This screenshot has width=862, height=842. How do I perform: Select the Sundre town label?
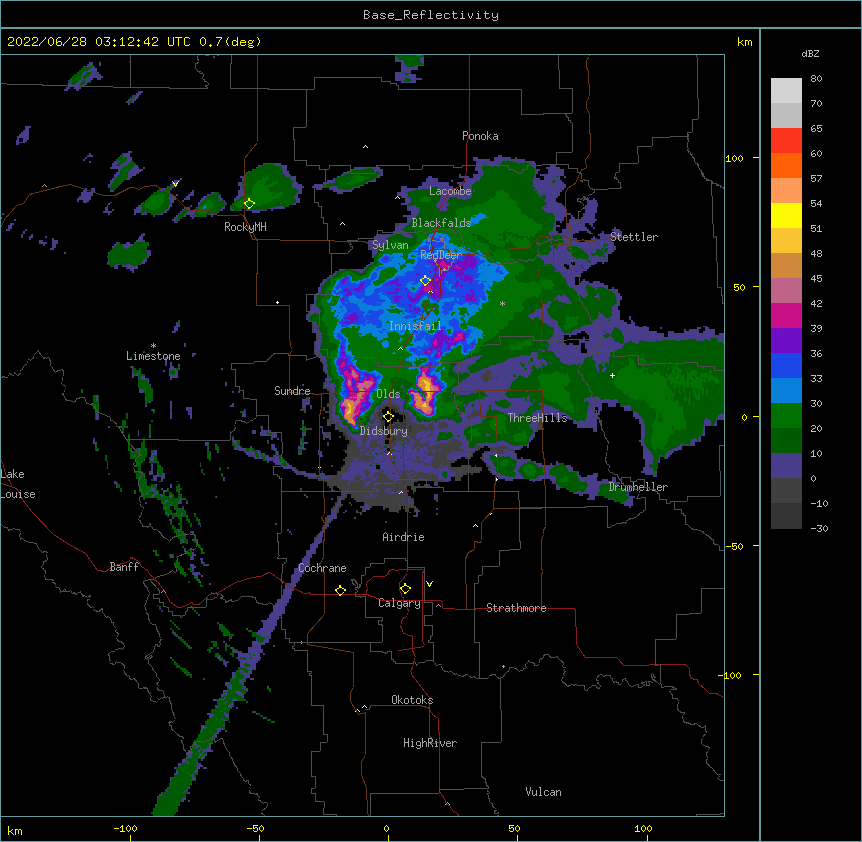tap(292, 391)
